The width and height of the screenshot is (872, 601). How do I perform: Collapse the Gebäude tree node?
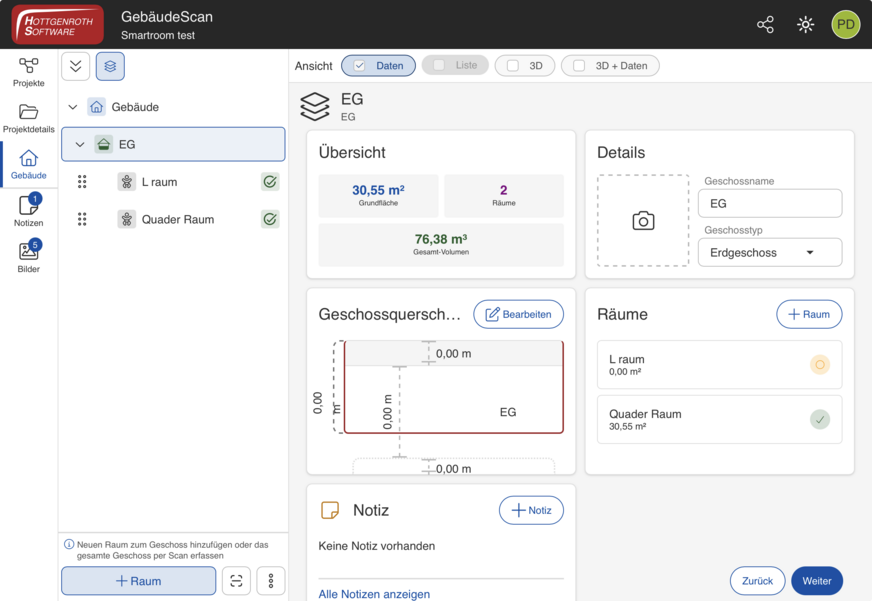73,107
